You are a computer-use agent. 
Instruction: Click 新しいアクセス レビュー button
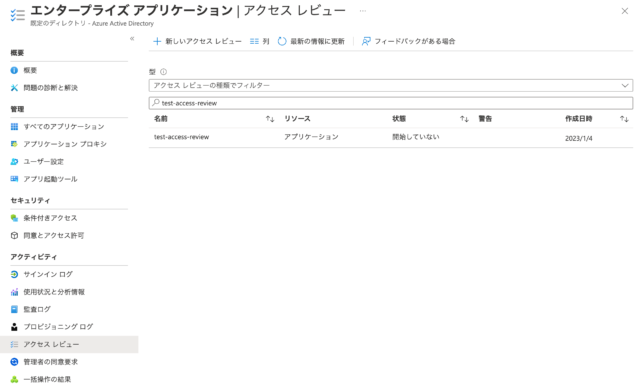click(198, 41)
